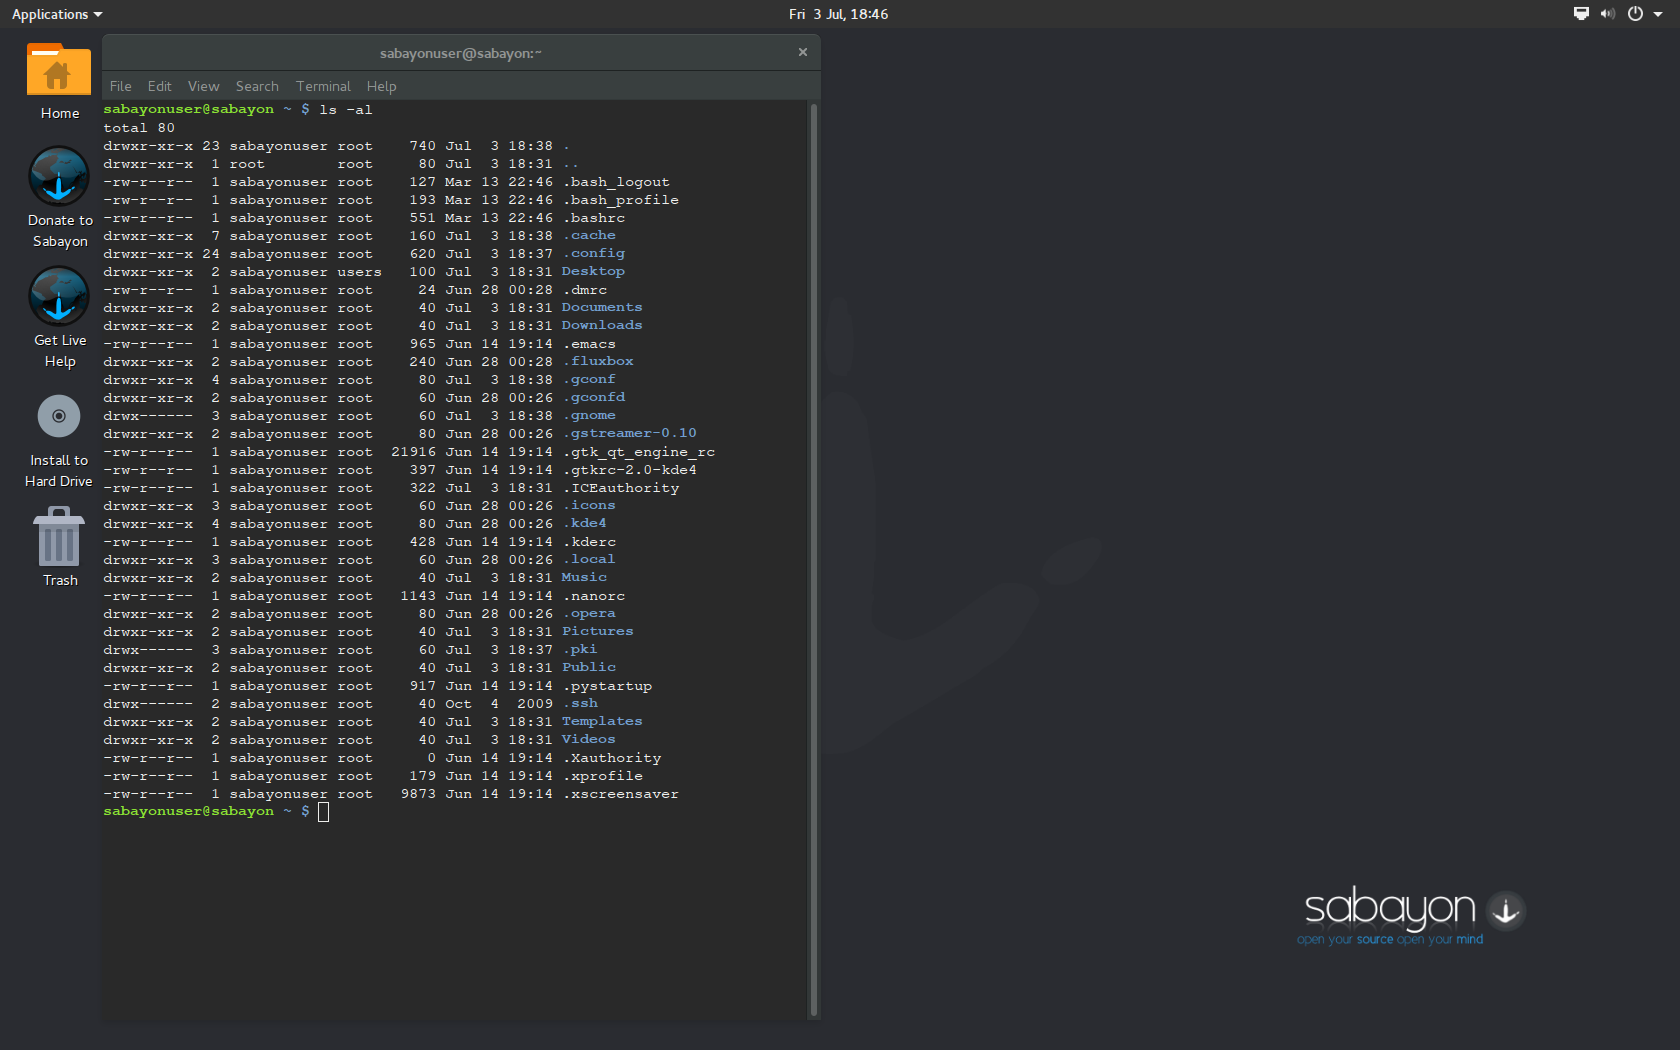Click the '.pki' directory name

(580, 650)
